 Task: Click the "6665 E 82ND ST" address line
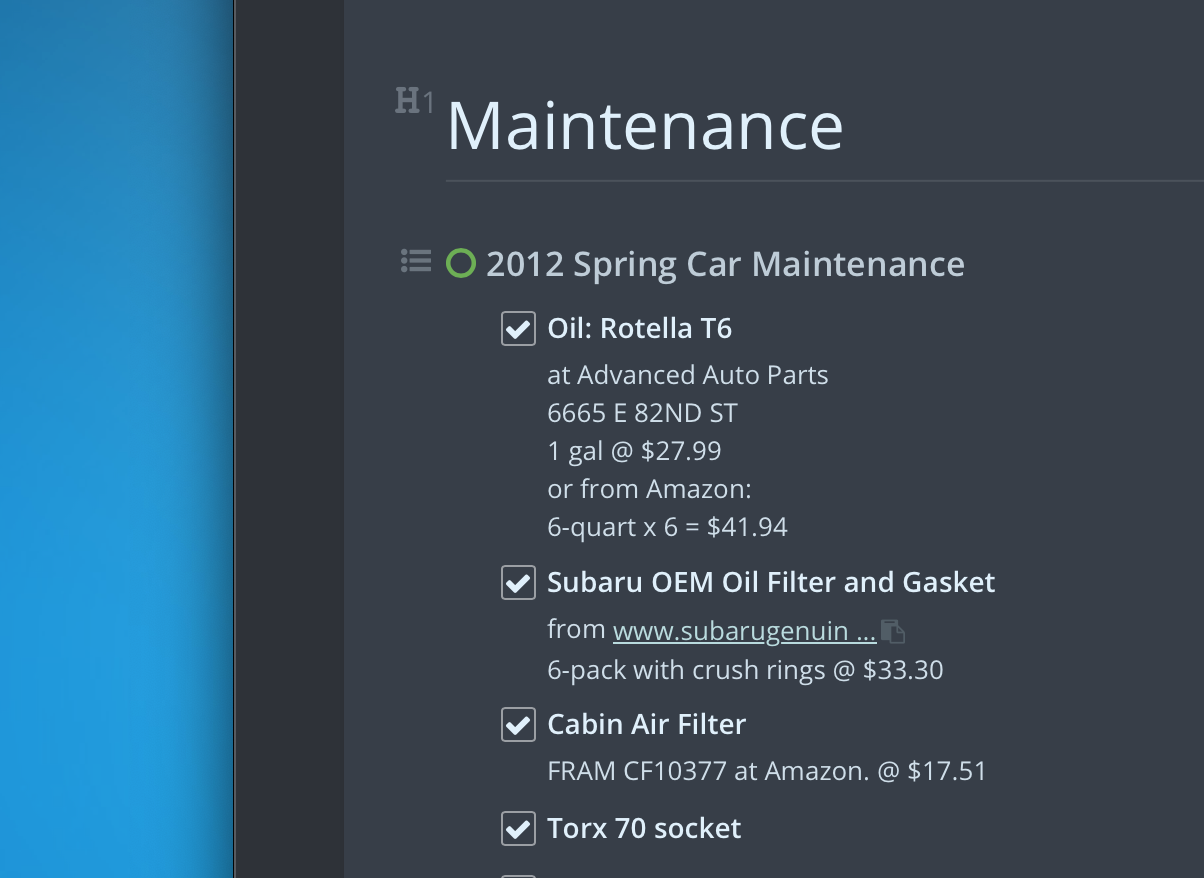pyautogui.click(x=641, y=412)
